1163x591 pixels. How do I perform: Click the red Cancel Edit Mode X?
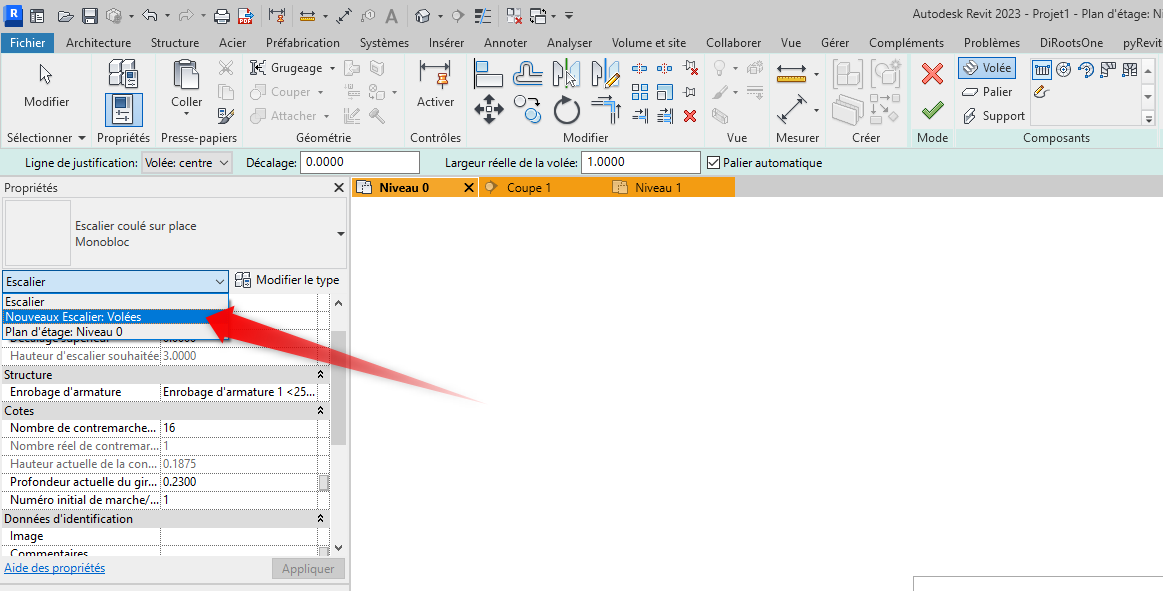pyautogui.click(x=932, y=74)
